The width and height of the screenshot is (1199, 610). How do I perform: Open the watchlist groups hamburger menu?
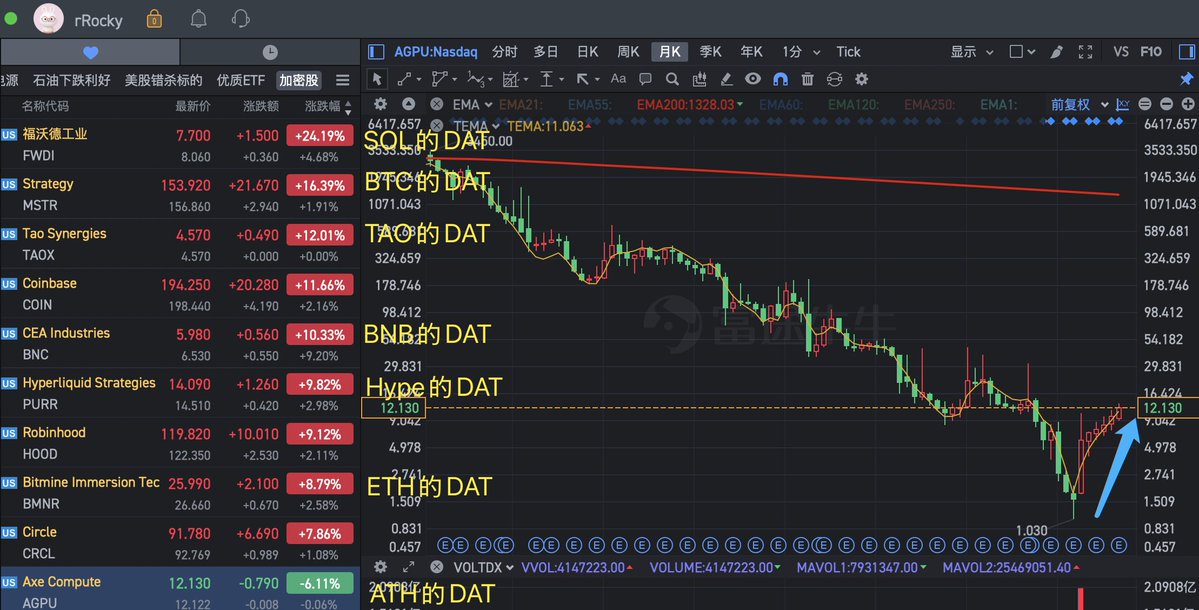tap(343, 79)
